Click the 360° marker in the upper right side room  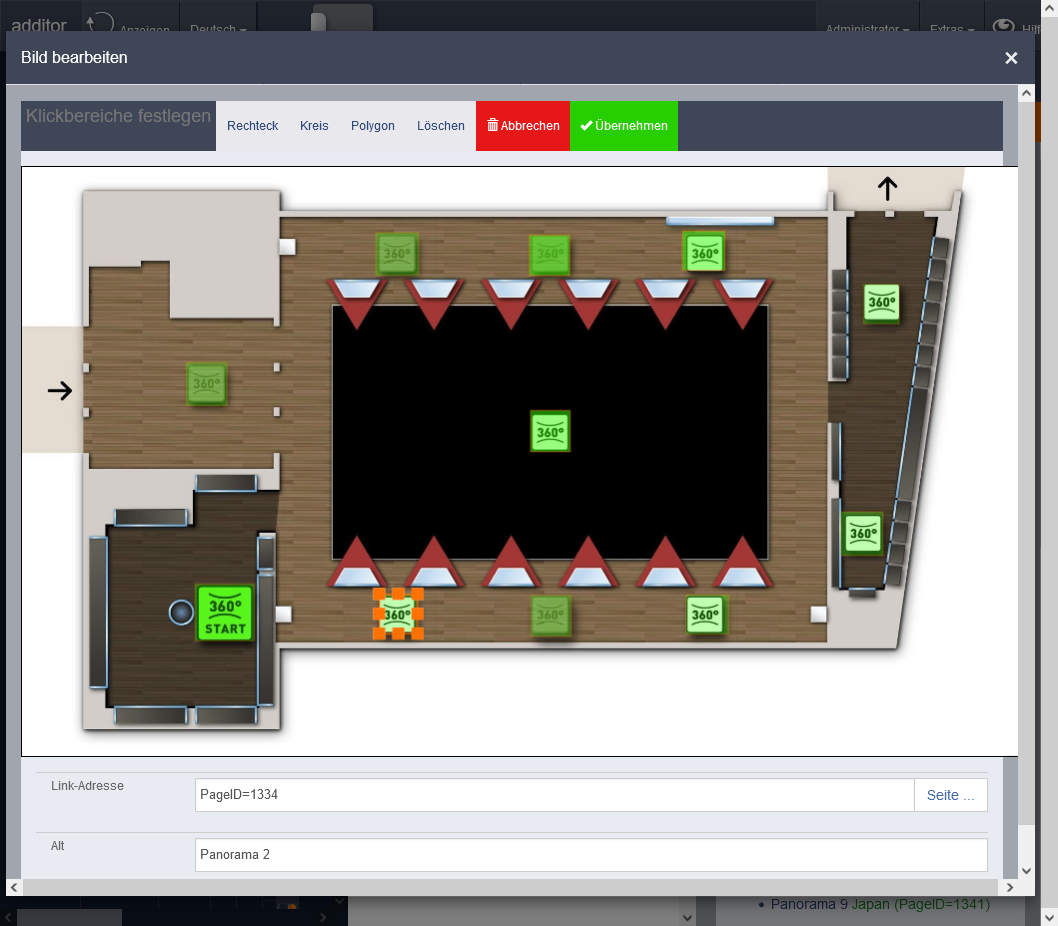click(x=881, y=303)
